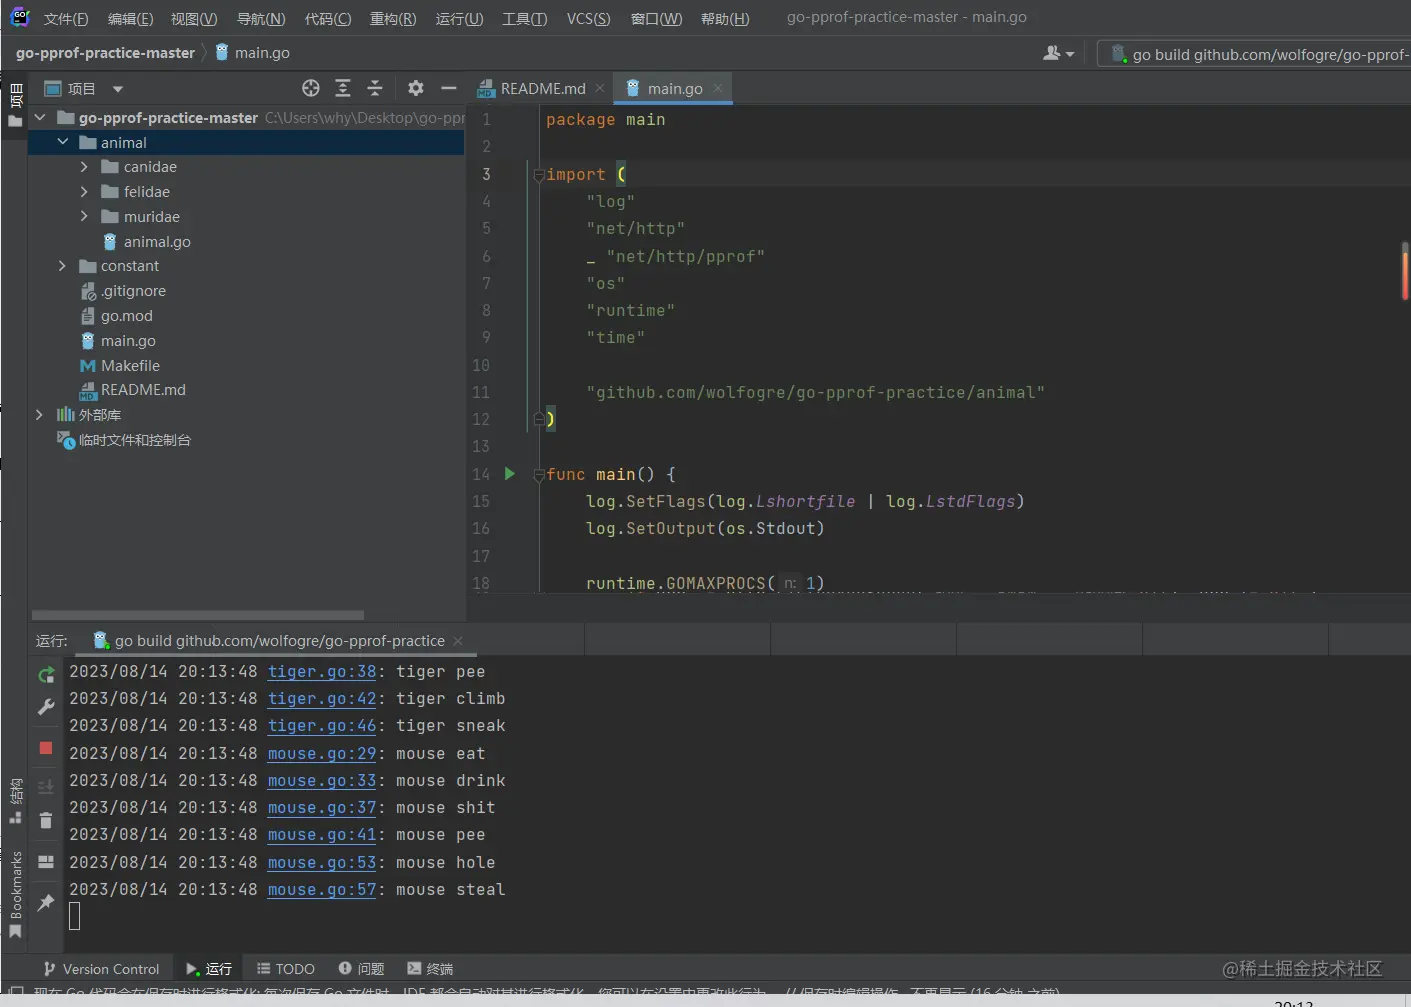This screenshot has height=1007, width=1411.
Task: Click the Collapse All icon in project panel
Action: (x=375, y=88)
